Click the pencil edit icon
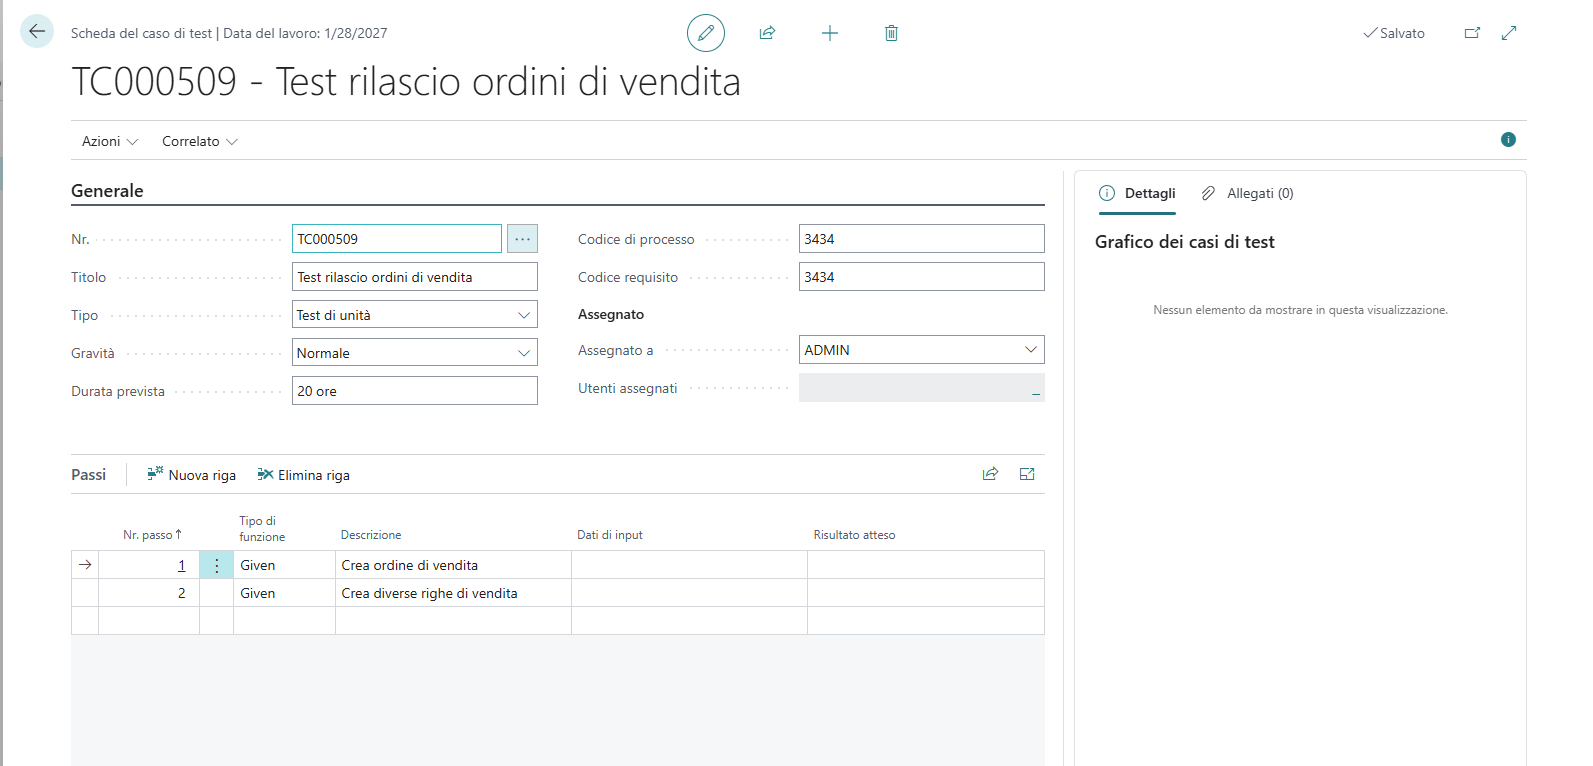This screenshot has width=1593, height=766. click(705, 33)
